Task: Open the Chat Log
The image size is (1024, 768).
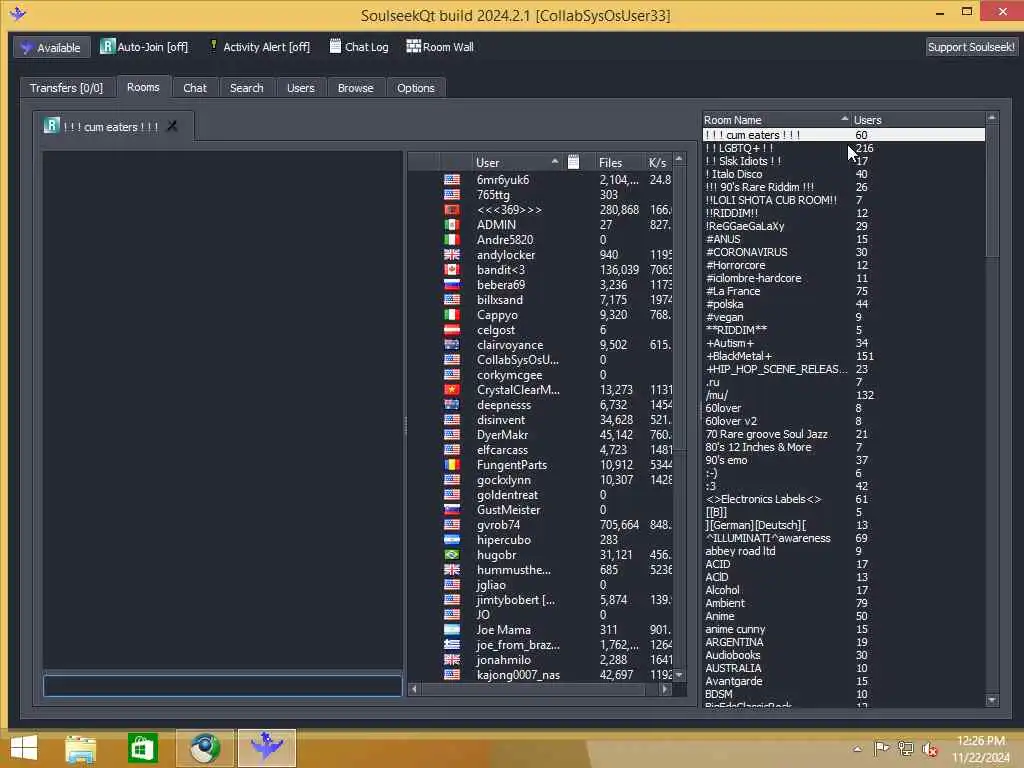Action: [359, 47]
